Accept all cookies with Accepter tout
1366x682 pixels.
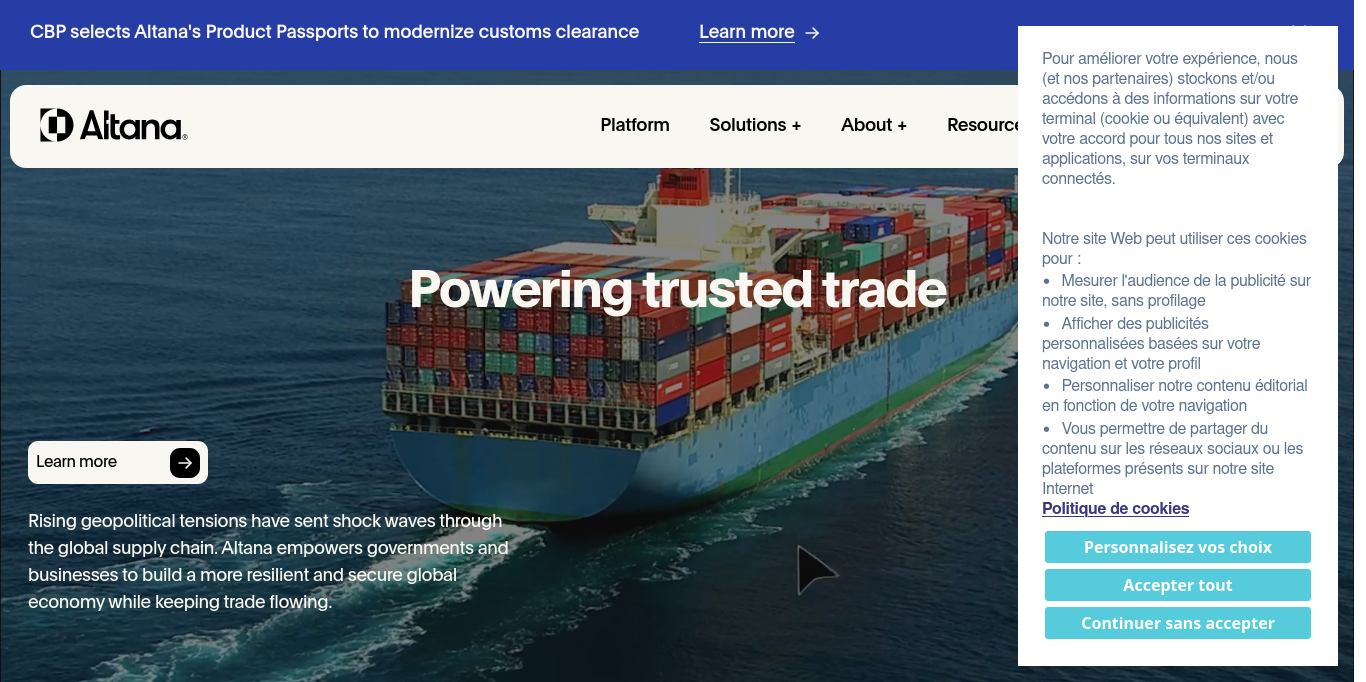1178,585
